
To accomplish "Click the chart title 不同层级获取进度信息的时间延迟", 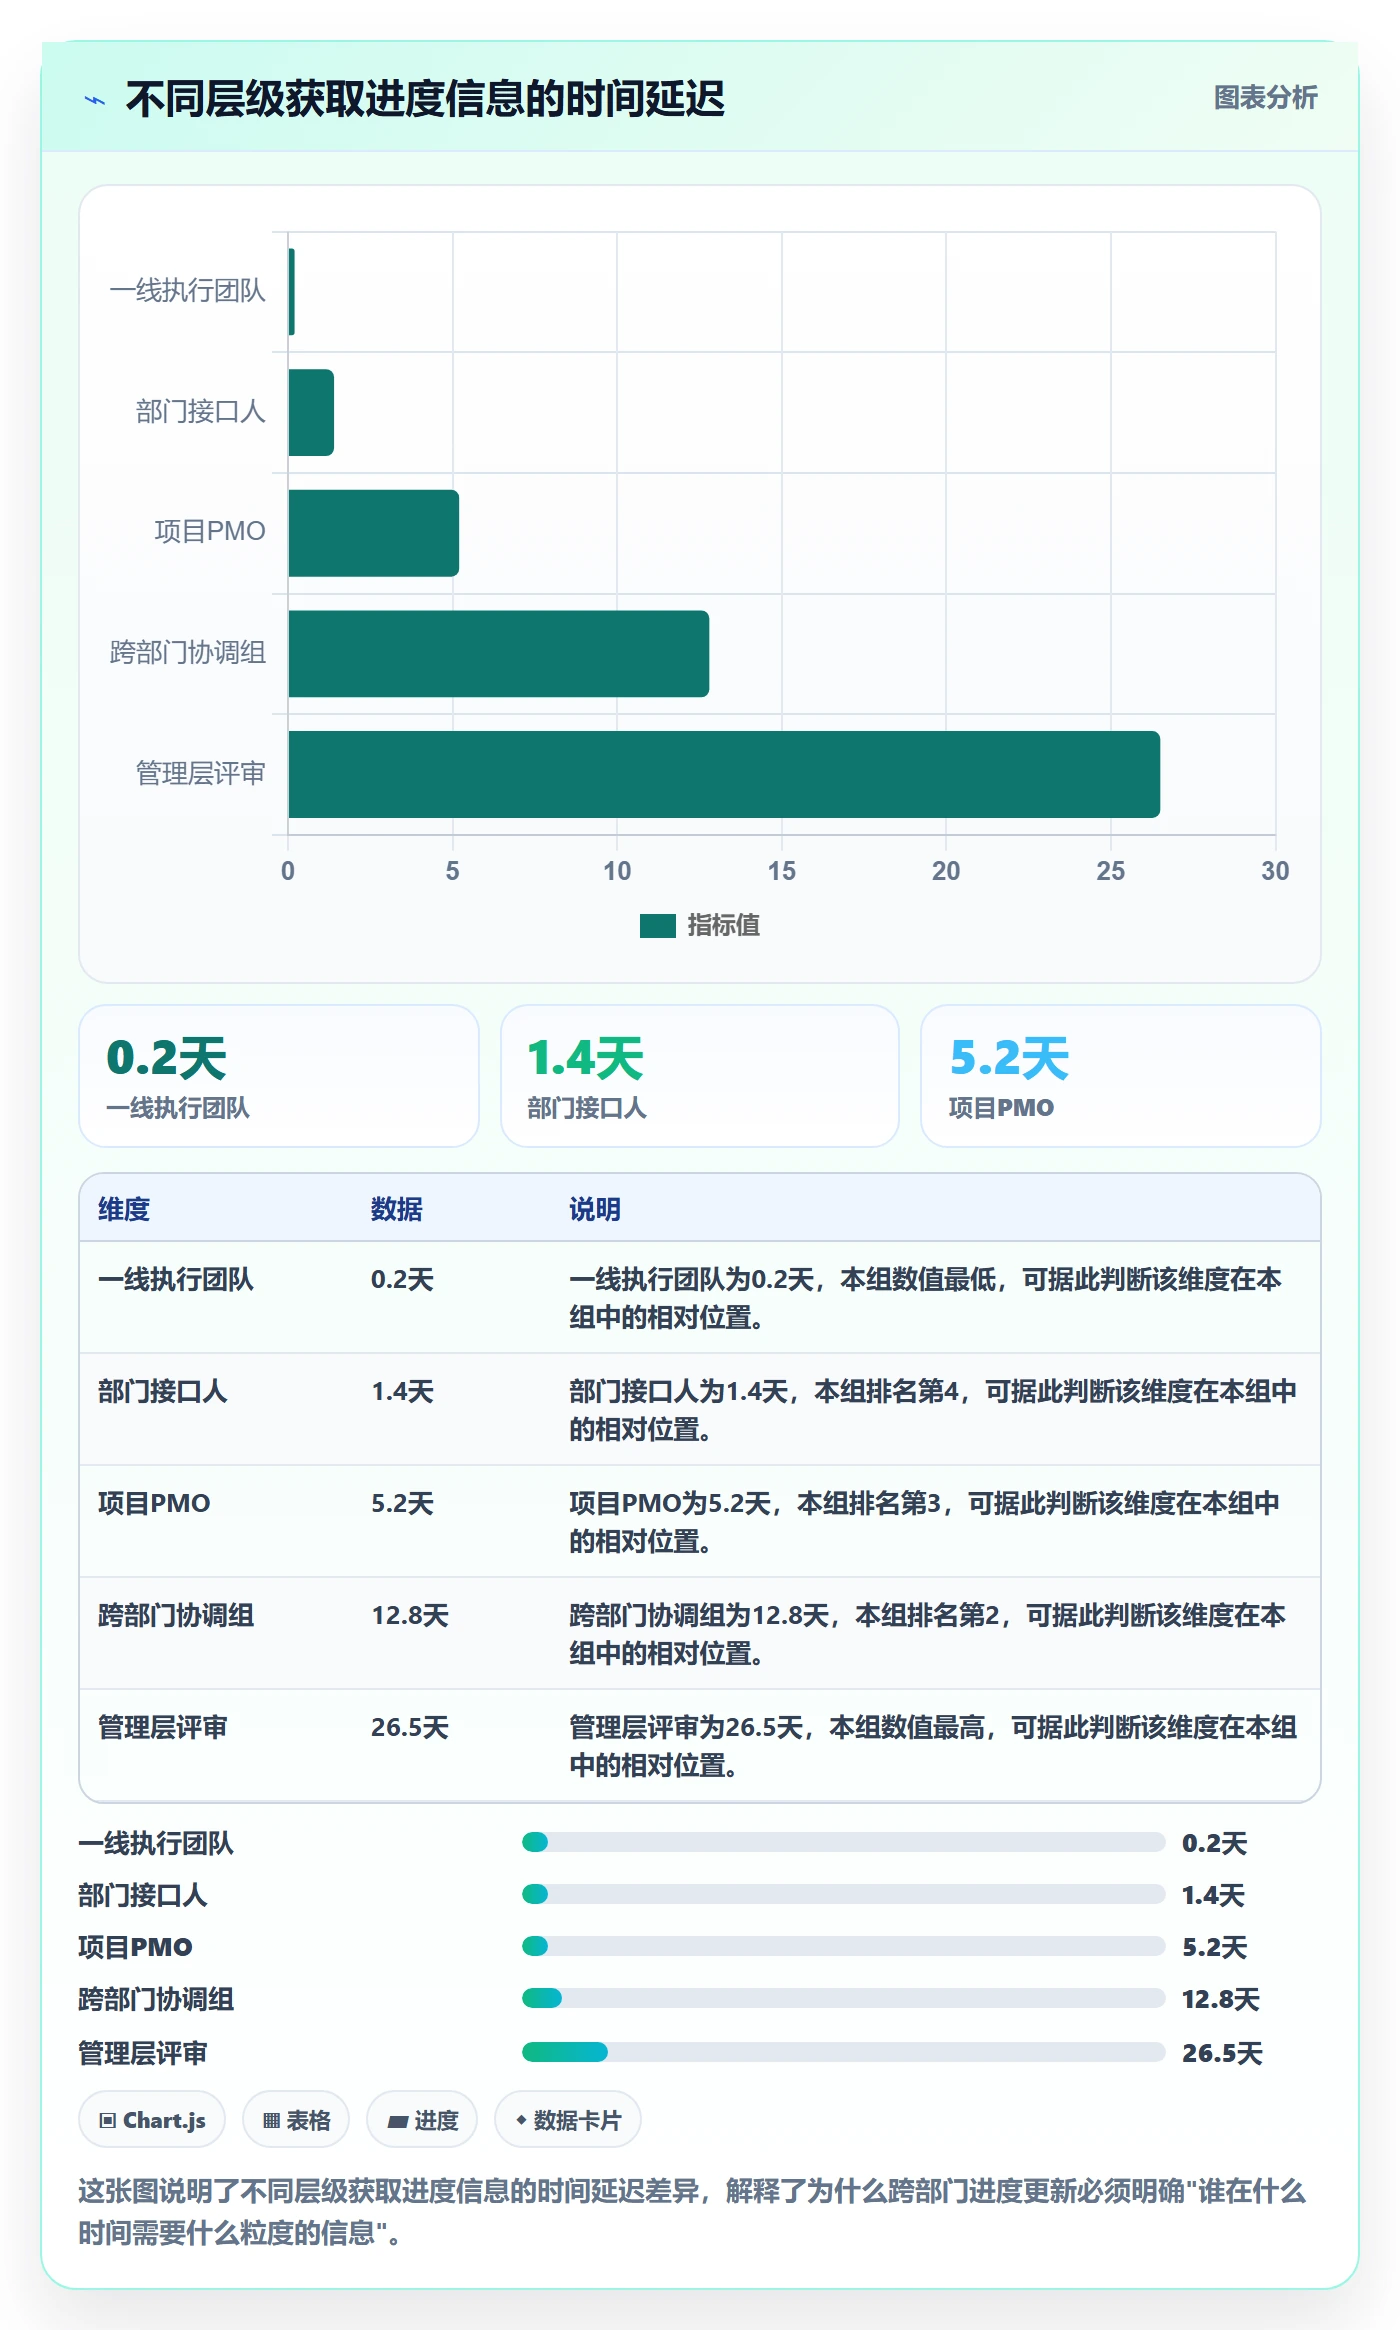I will coord(425,99).
